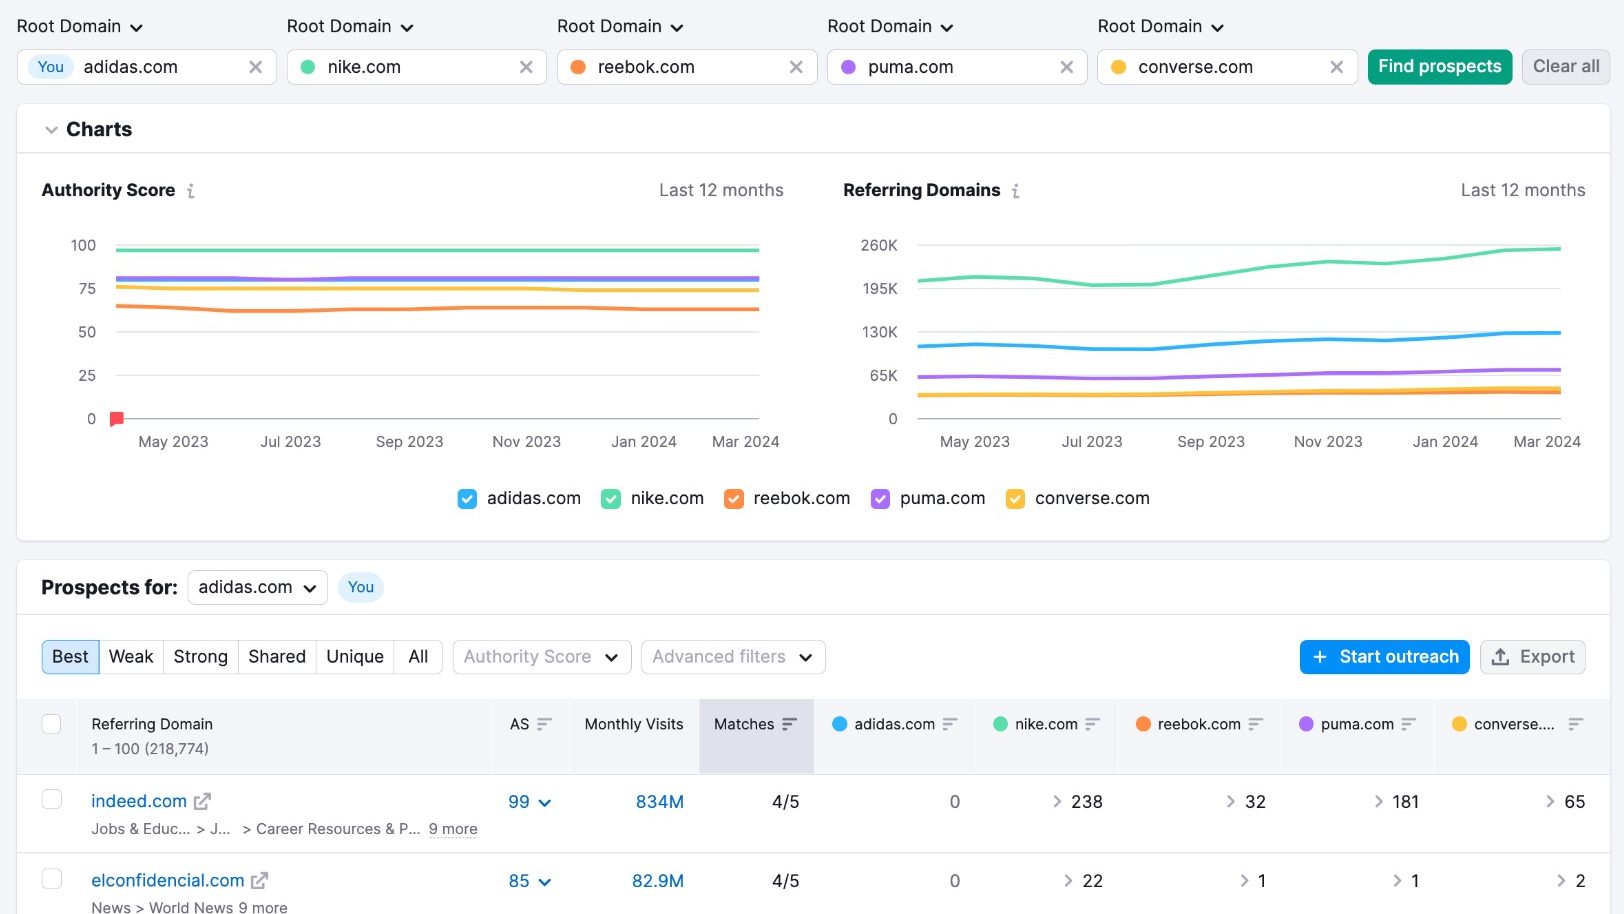Toggle adidas.com chart legend checkbox
This screenshot has width=1624, height=914.
pos(467,498)
